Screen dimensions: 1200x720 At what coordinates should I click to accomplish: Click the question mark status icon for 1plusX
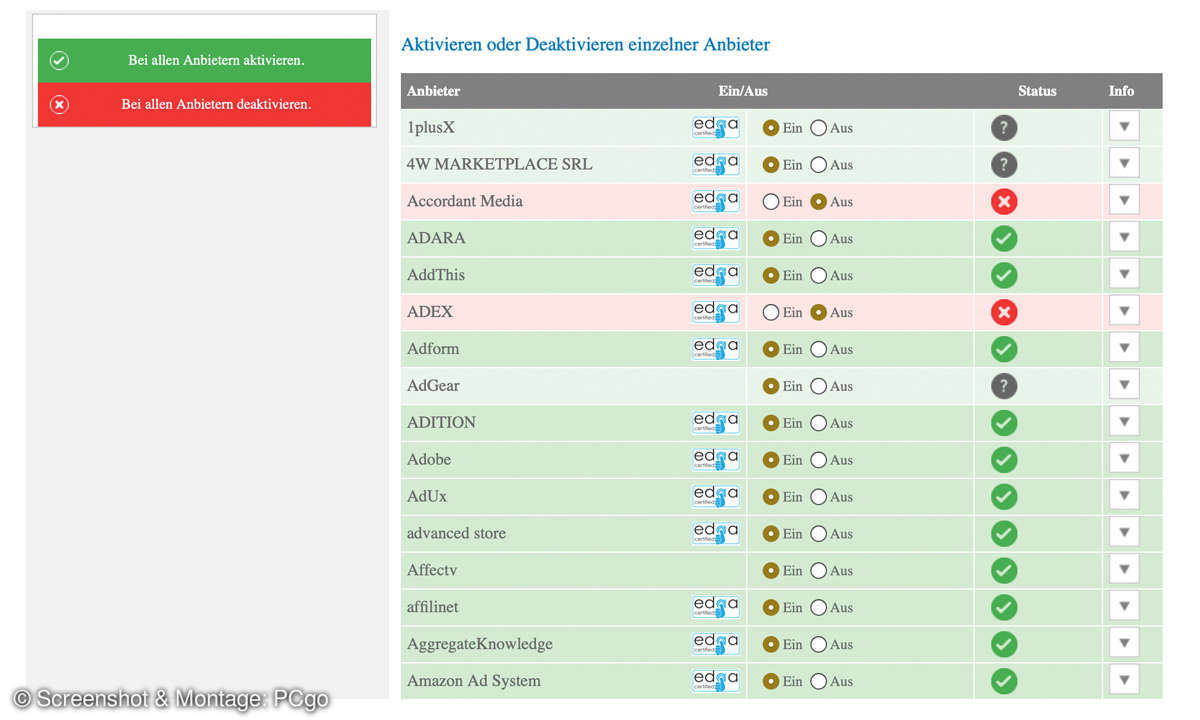tap(1004, 128)
